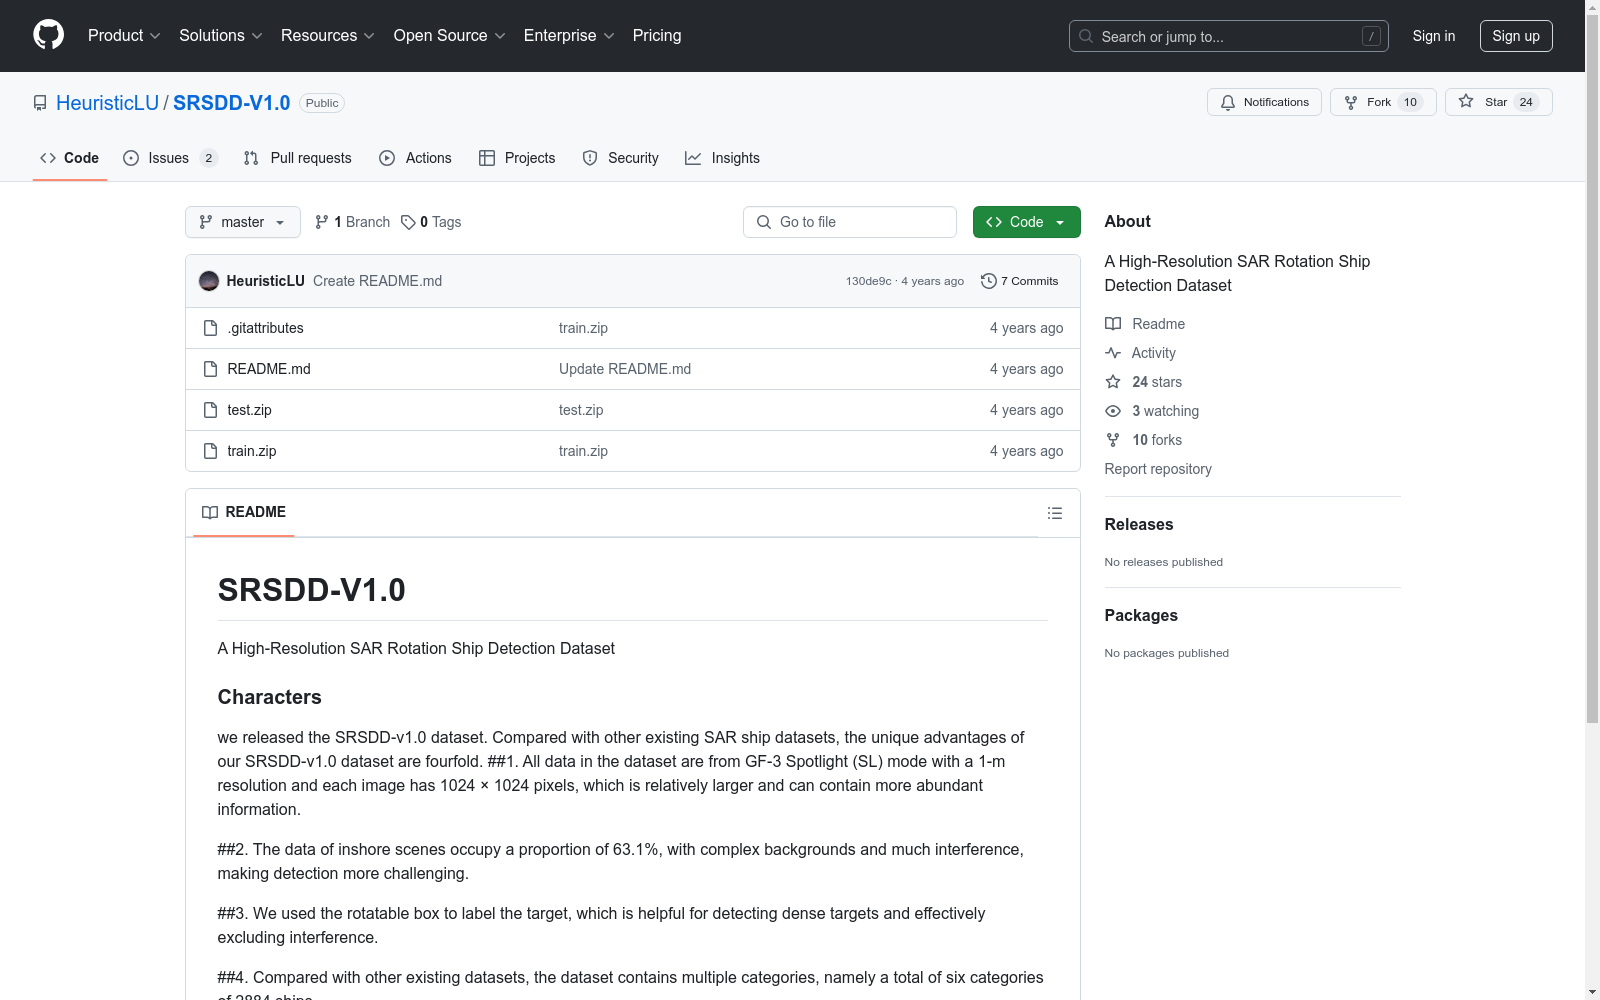
Task: Expand the Product menu
Action: tap(124, 36)
